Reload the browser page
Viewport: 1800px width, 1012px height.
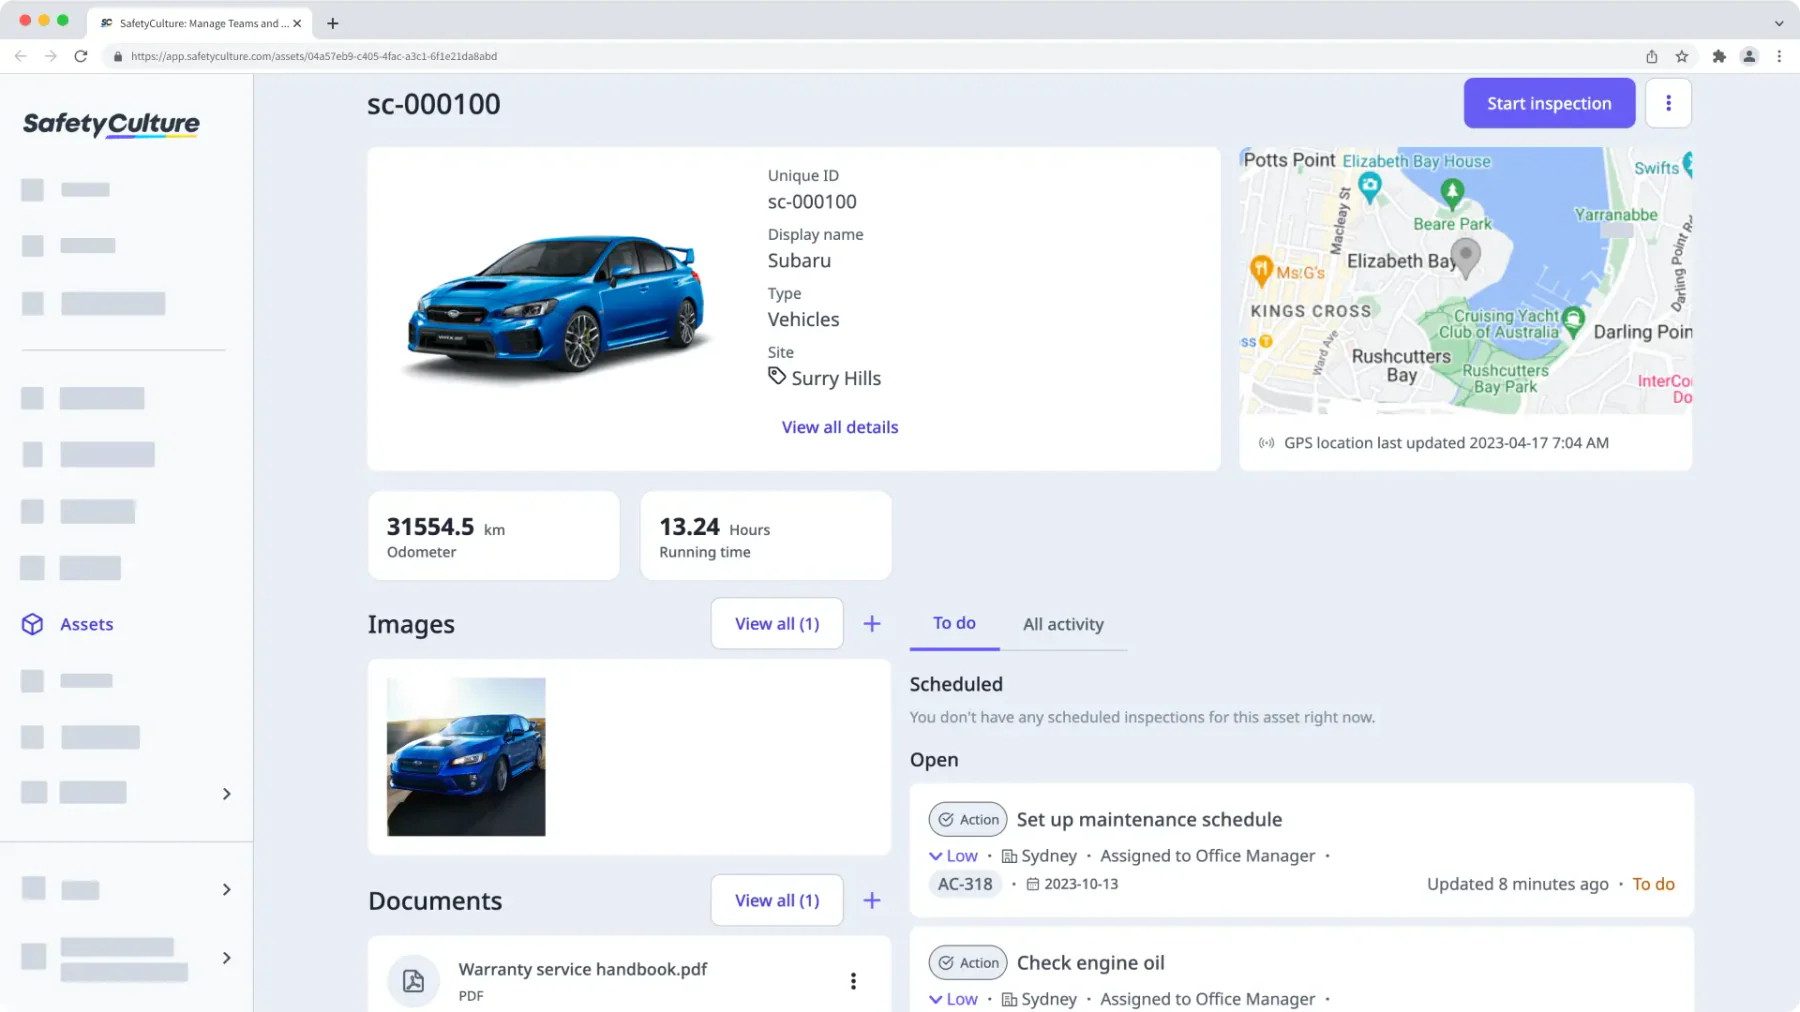click(x=81, y=56)
